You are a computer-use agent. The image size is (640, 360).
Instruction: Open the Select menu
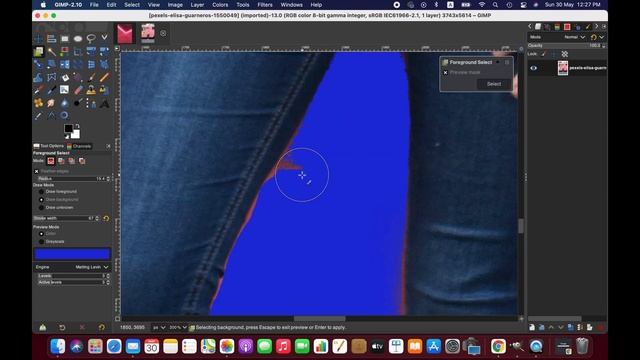tap(132, 5)
